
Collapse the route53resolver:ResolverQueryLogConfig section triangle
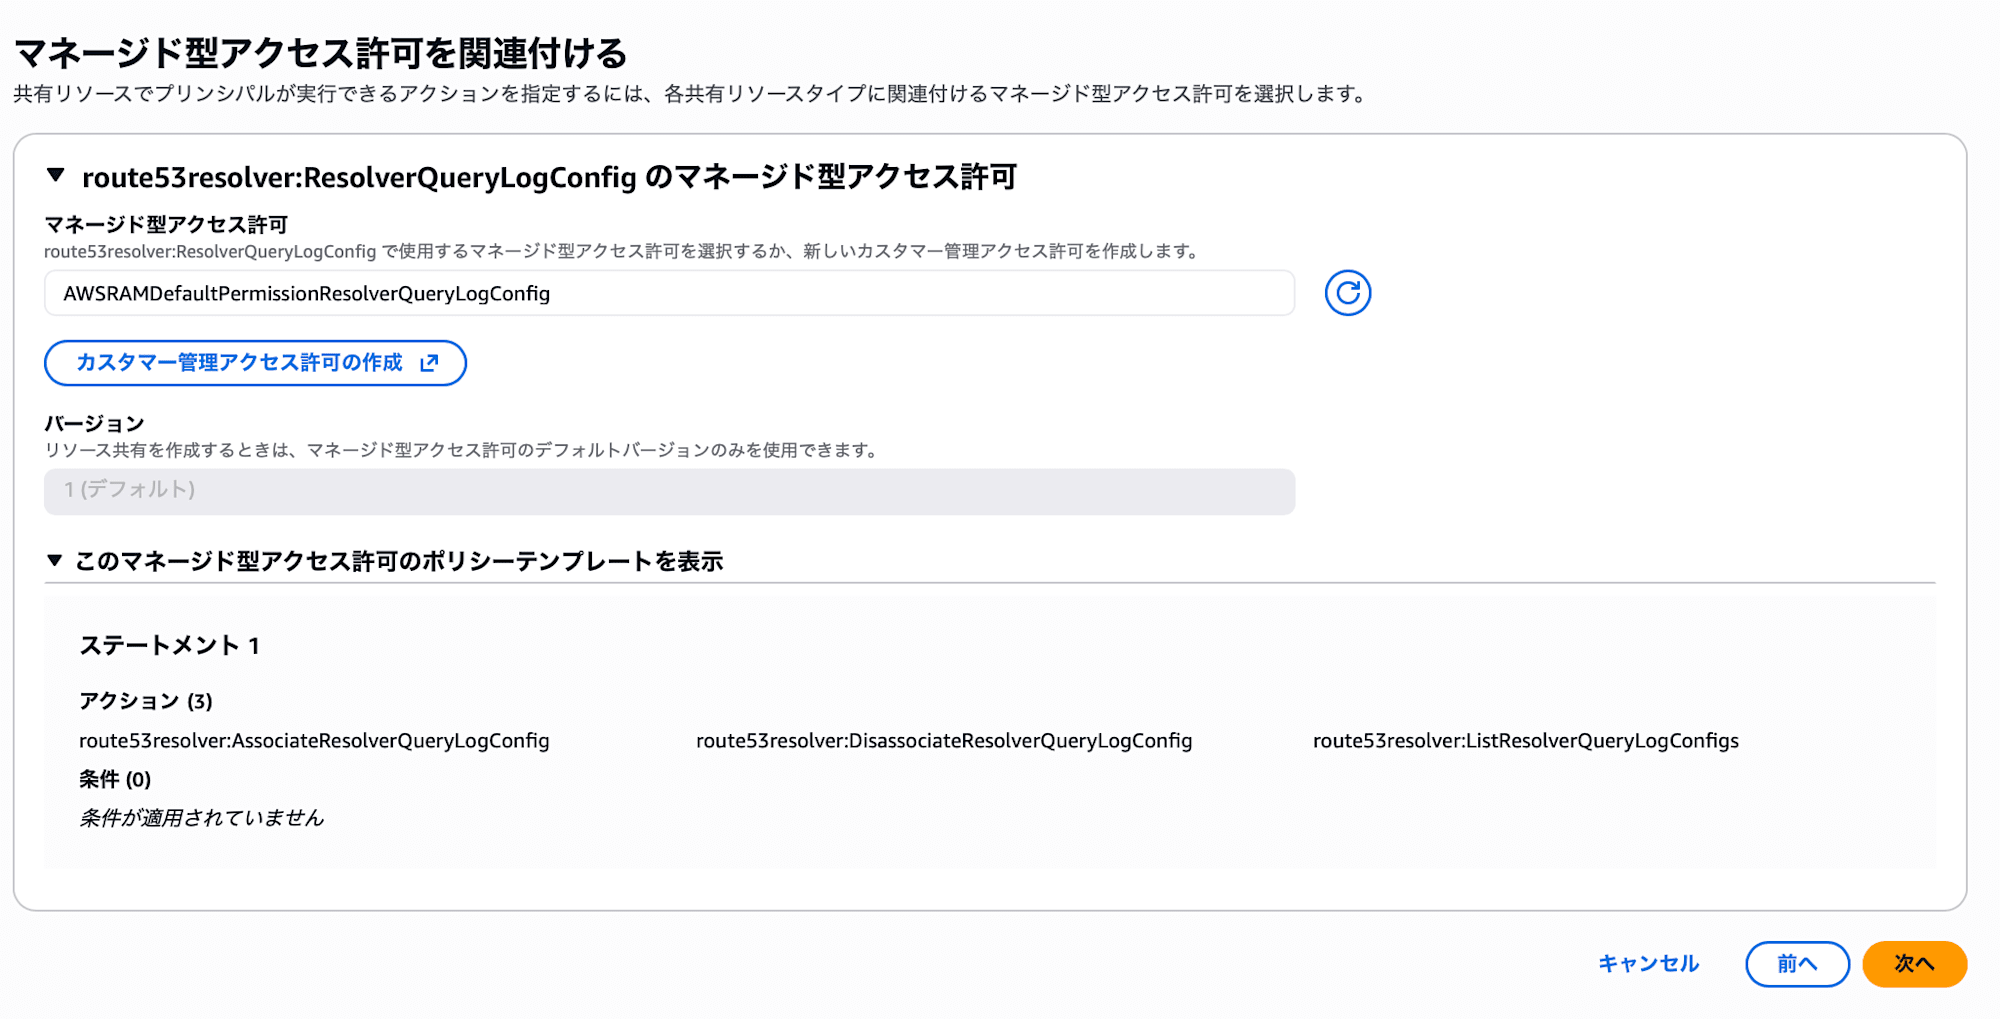[56, 176]
